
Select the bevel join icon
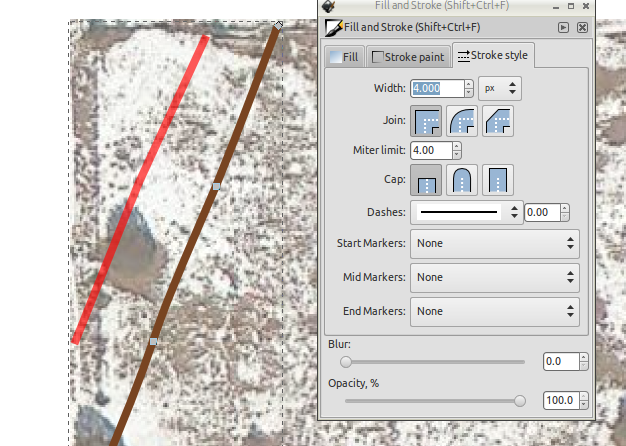(x=498, y=122)
